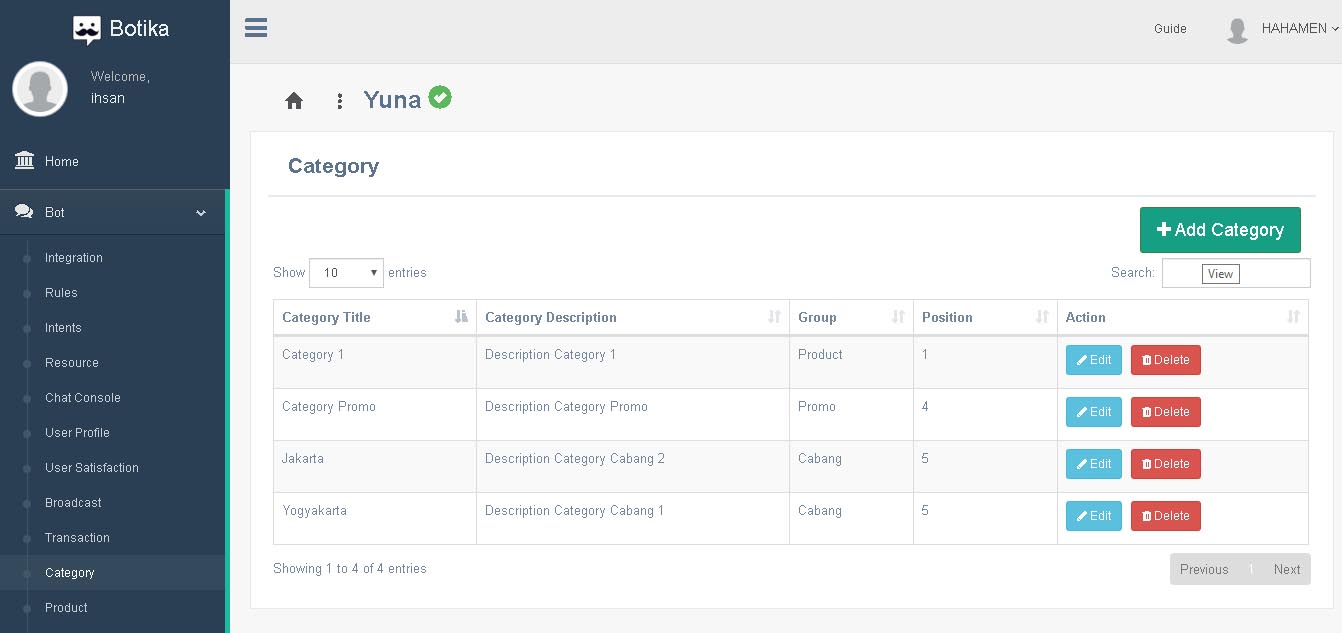Click the green verified checkmark badge
The image size is (1342, 633).
click(x=440, y=97)
